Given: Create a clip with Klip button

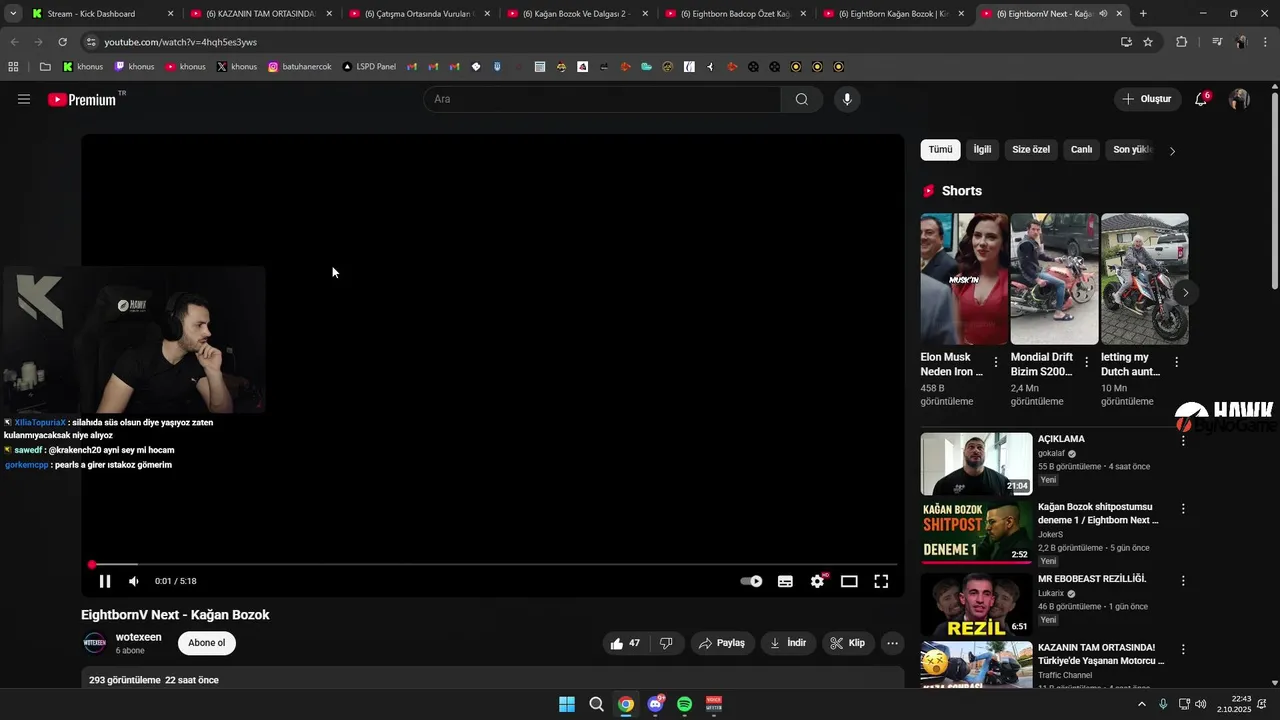Looking at the screenshot, I should click(848, 643).
